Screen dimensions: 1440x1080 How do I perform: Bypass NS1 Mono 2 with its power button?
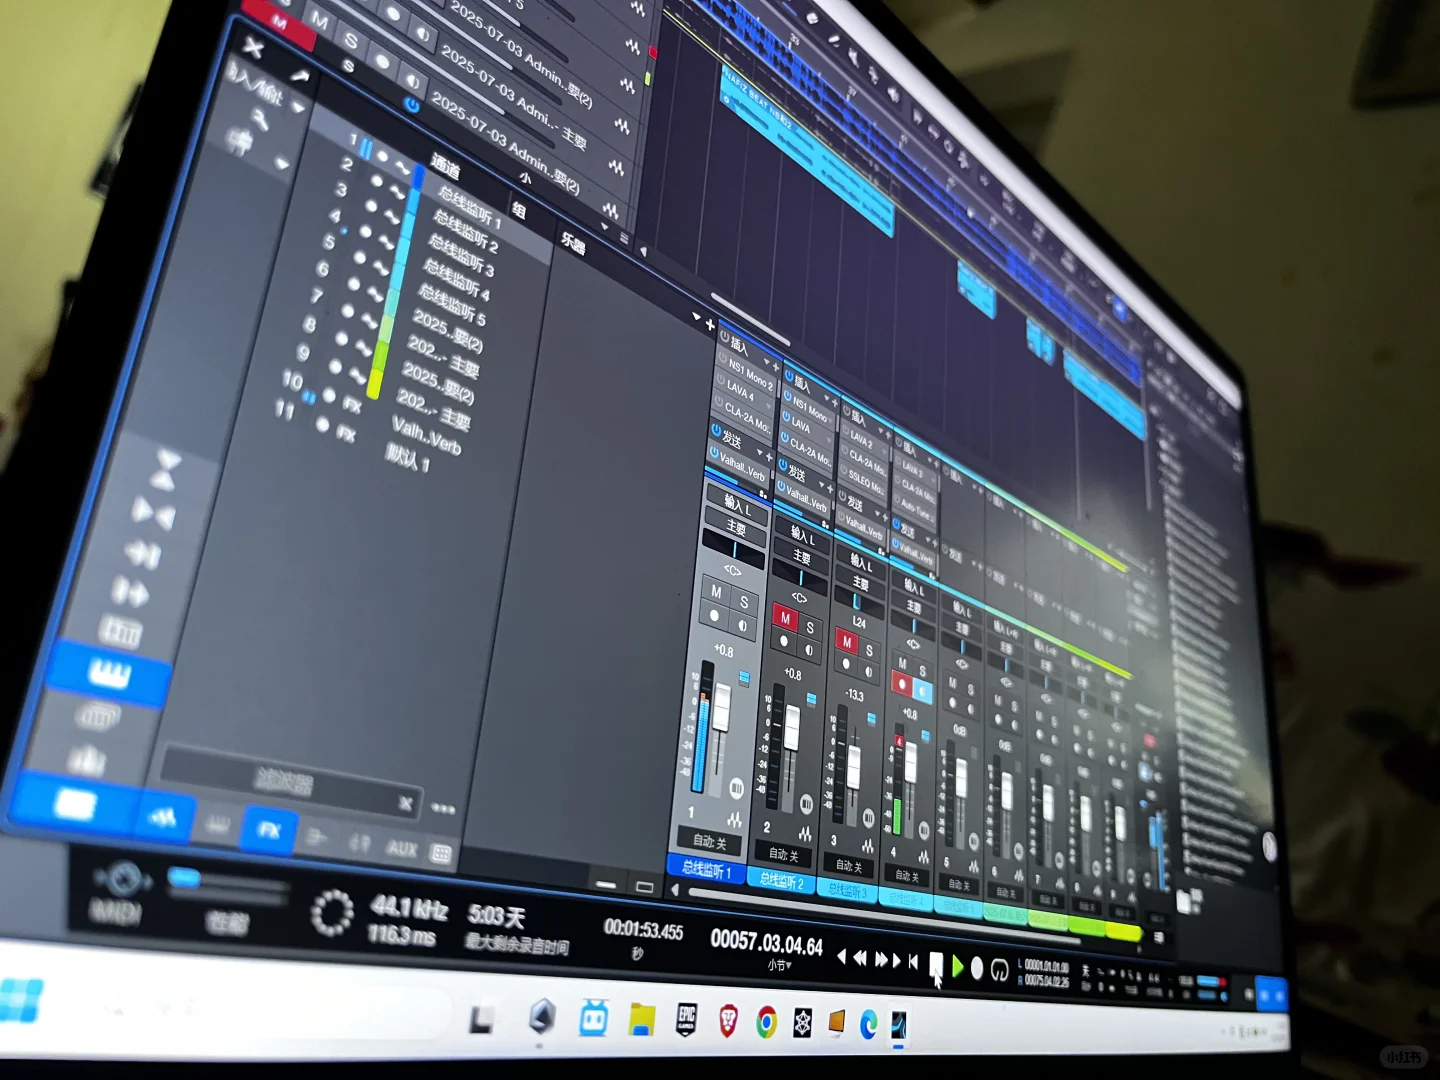click(x=723, y=357)
